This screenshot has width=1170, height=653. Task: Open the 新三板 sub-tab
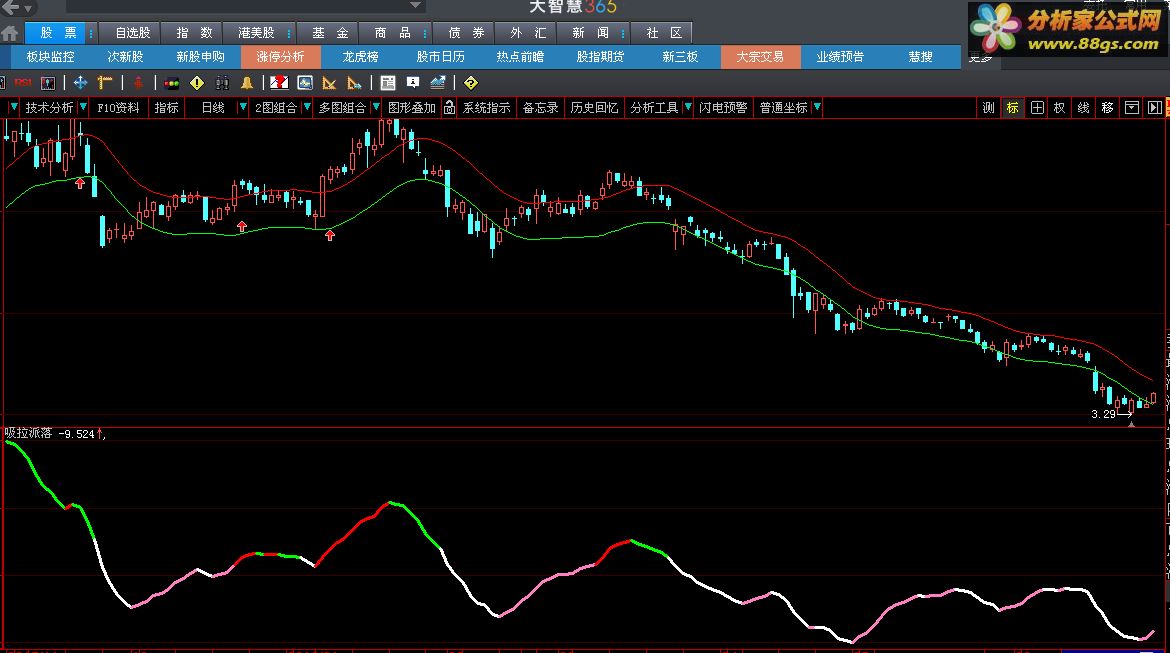680,57
